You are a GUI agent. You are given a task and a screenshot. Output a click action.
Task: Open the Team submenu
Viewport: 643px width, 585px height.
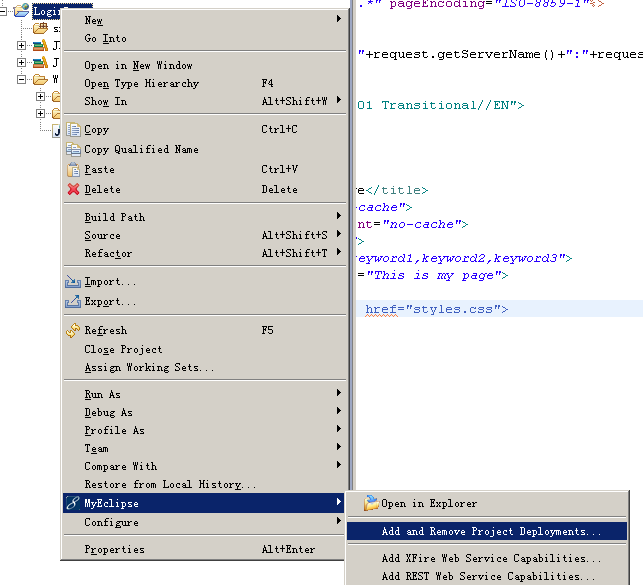pyautogui.click(x=205, y=448)
